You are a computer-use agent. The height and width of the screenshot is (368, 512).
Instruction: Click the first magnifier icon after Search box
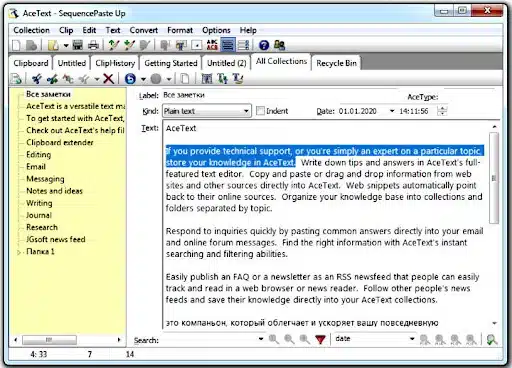(x=274, y=339)
